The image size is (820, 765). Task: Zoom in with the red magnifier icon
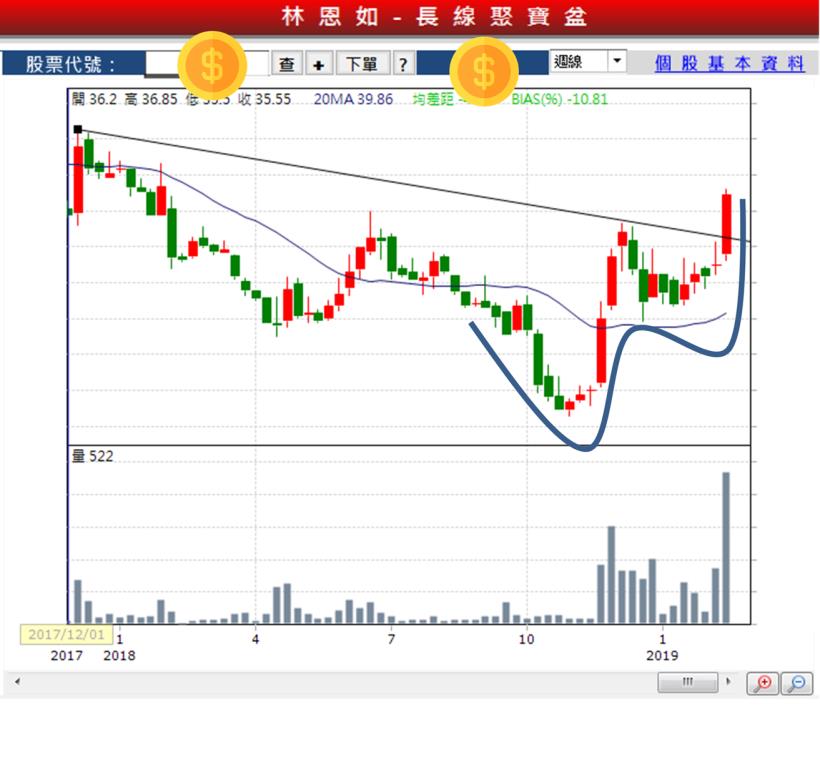[762, 683]
